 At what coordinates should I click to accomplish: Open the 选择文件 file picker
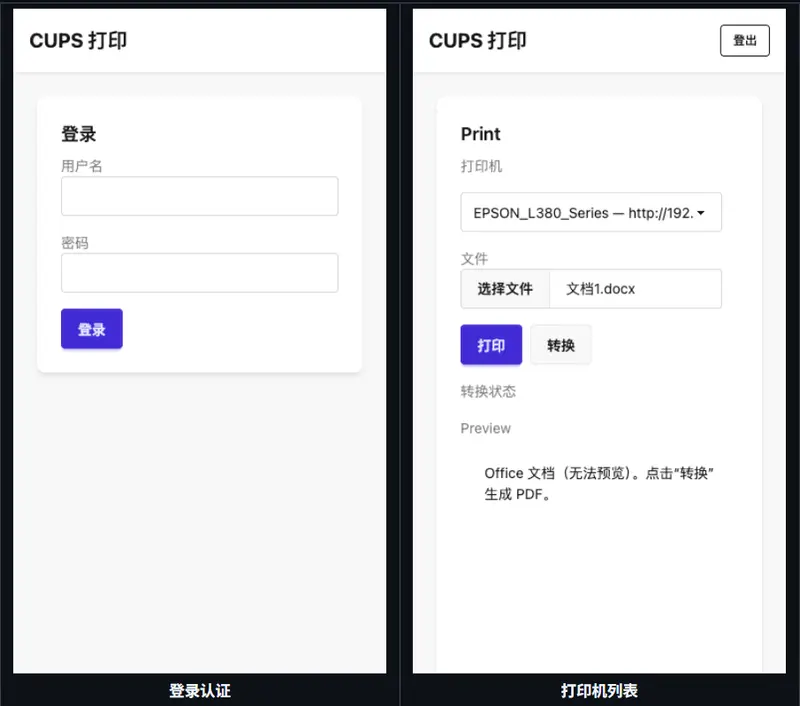click(504, 288)
